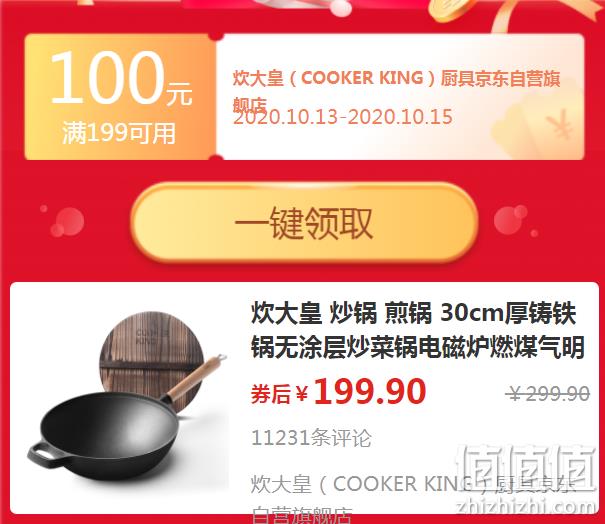Open the store name link below reviews
Screen dimensions: 605x524
click(x=413, y=498)
